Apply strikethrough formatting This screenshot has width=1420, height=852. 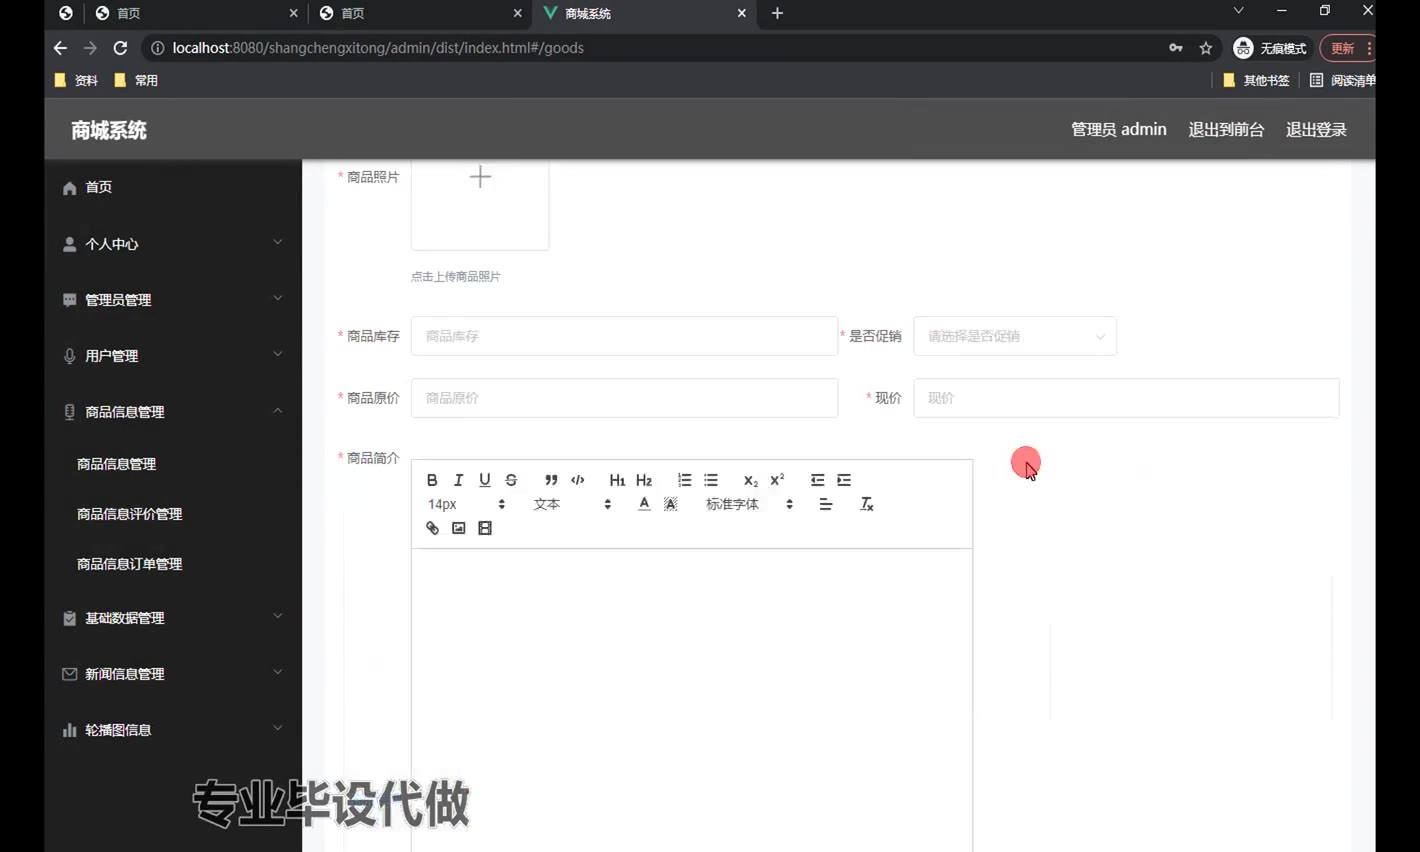click(x=511, y=480)
